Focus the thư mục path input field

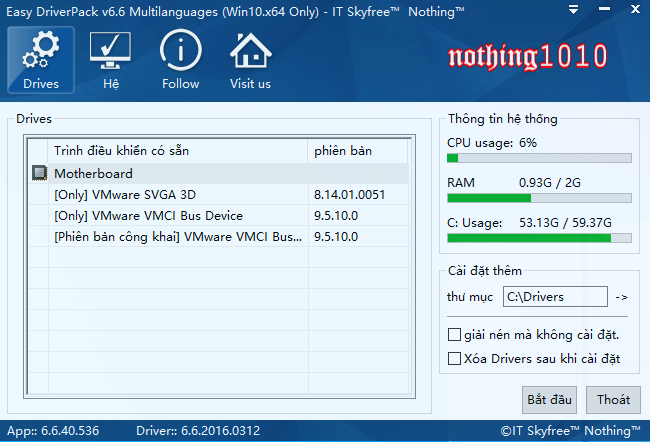coord(554,297)
